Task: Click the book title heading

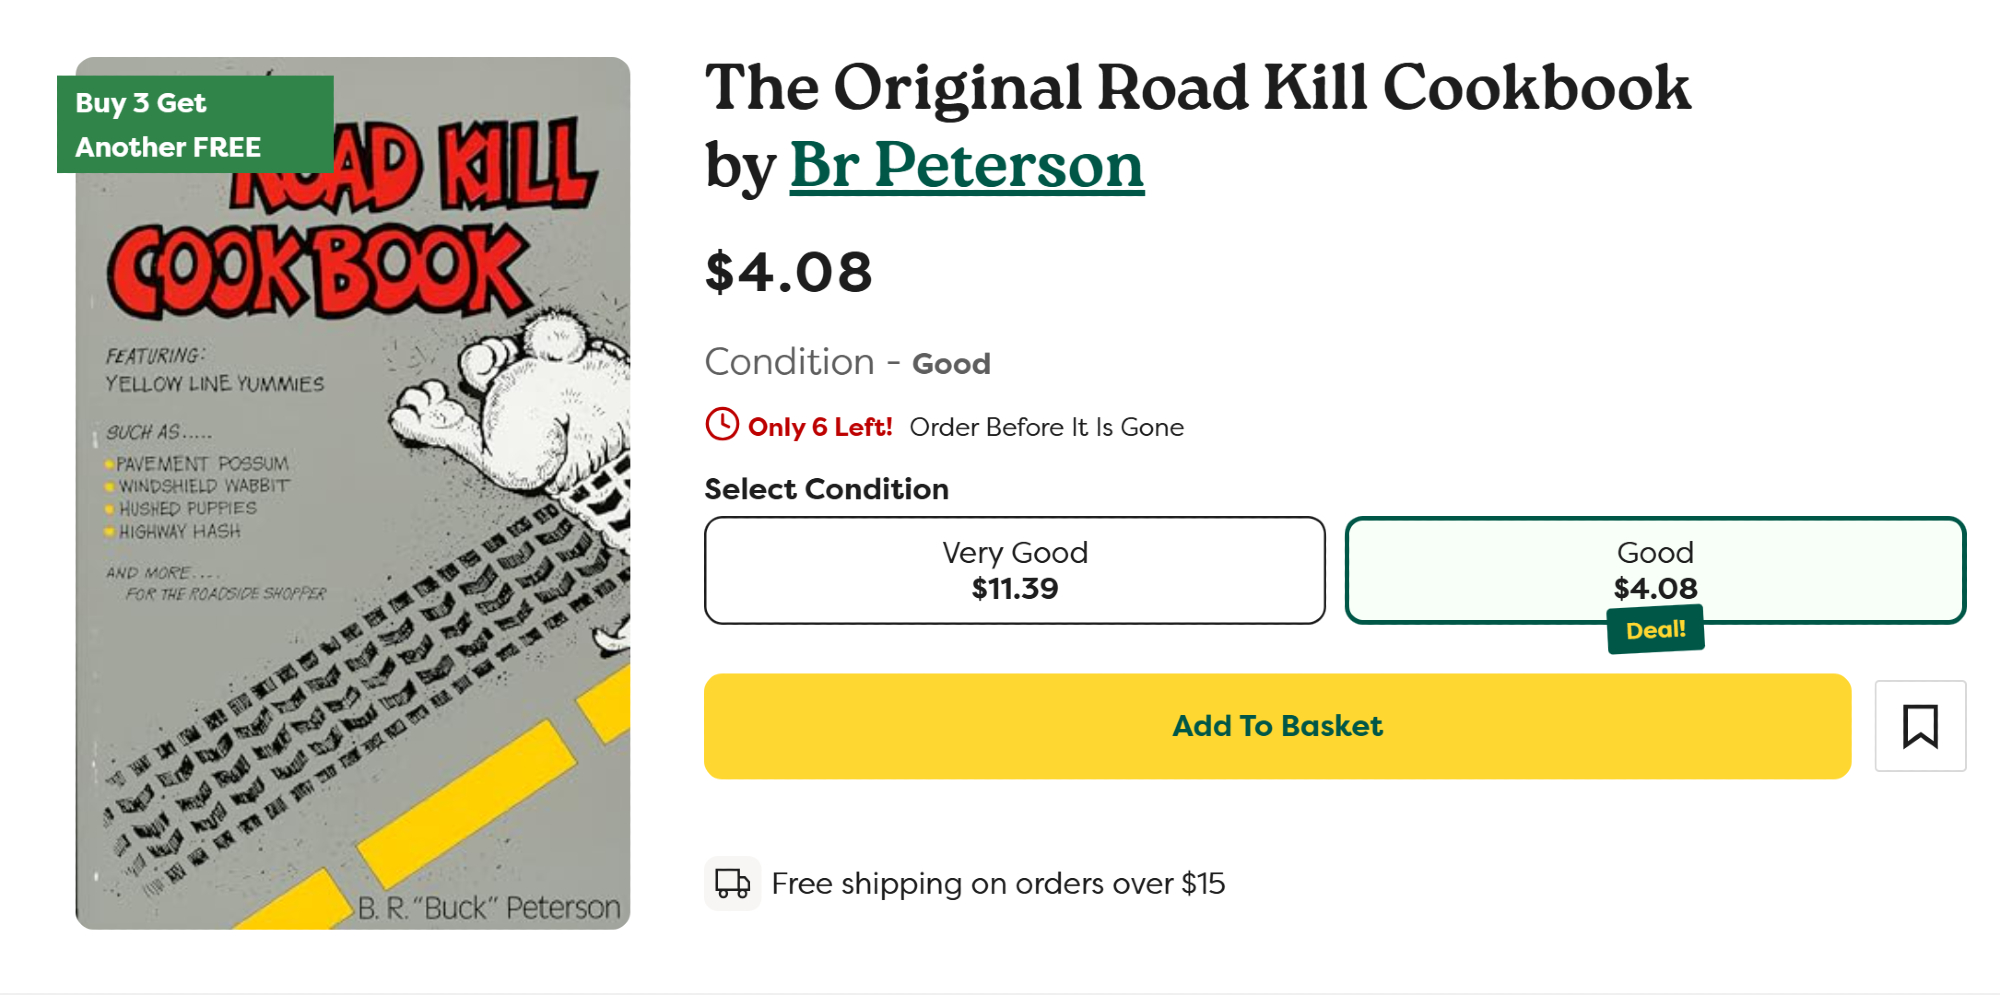Action: click(x=1197, y=88)
